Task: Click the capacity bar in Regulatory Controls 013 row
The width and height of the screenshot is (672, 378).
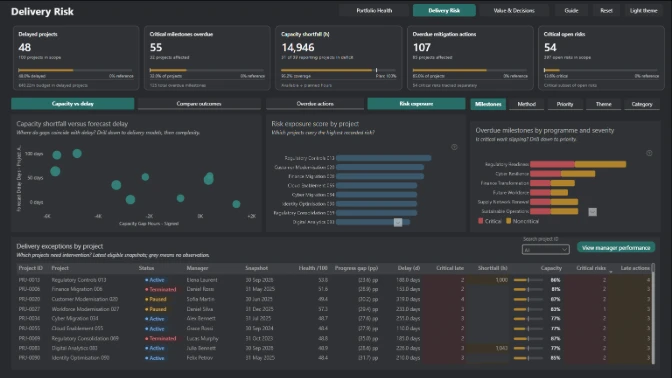Action: 528,280
